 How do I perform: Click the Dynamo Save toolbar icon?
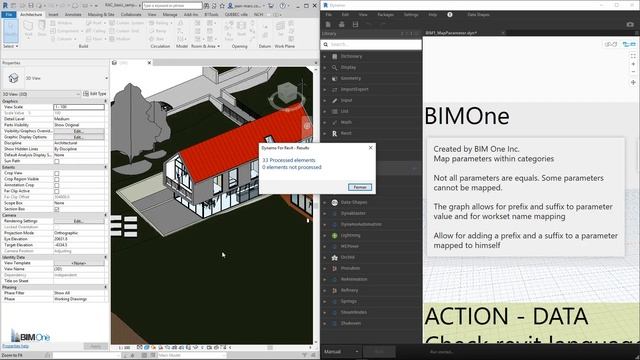[x=356, y=24]
